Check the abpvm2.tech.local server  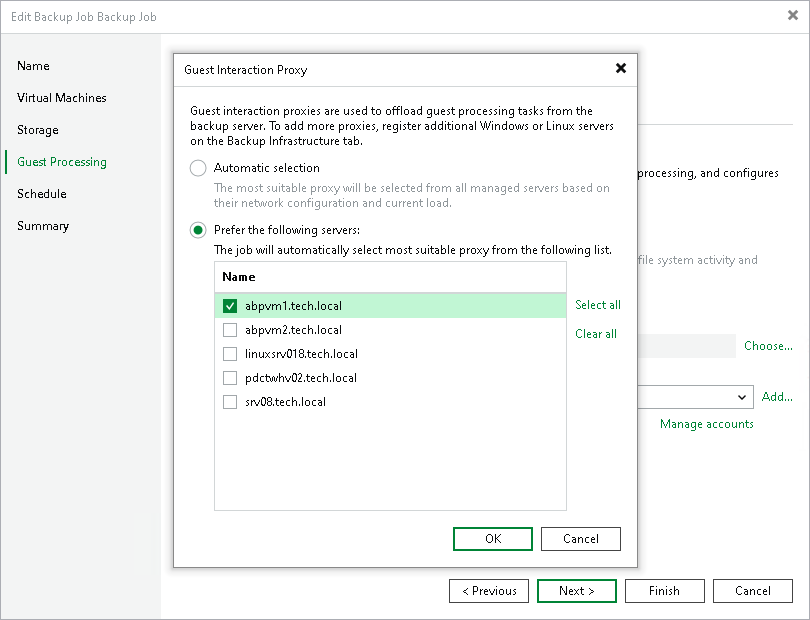(x=230, y=330)
